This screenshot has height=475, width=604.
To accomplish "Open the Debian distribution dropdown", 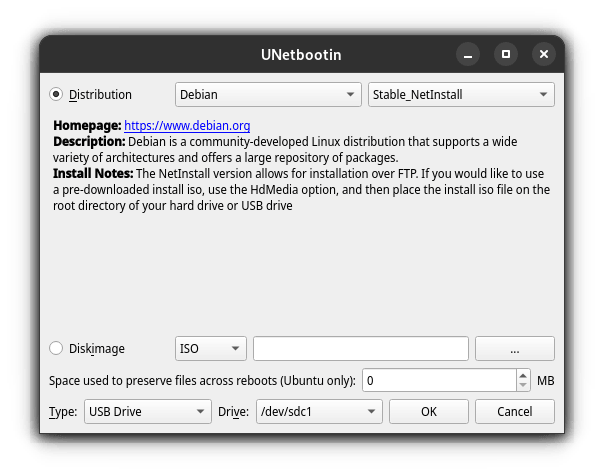I will 268,95.
